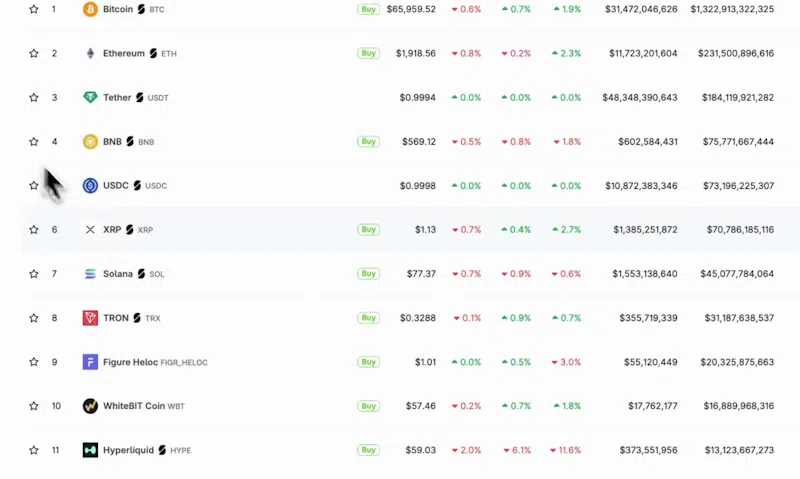Viewport: 800px width, 479px height.
Task: Click Hyperliquid 7d change 11.6%
Action: [565, 450]
